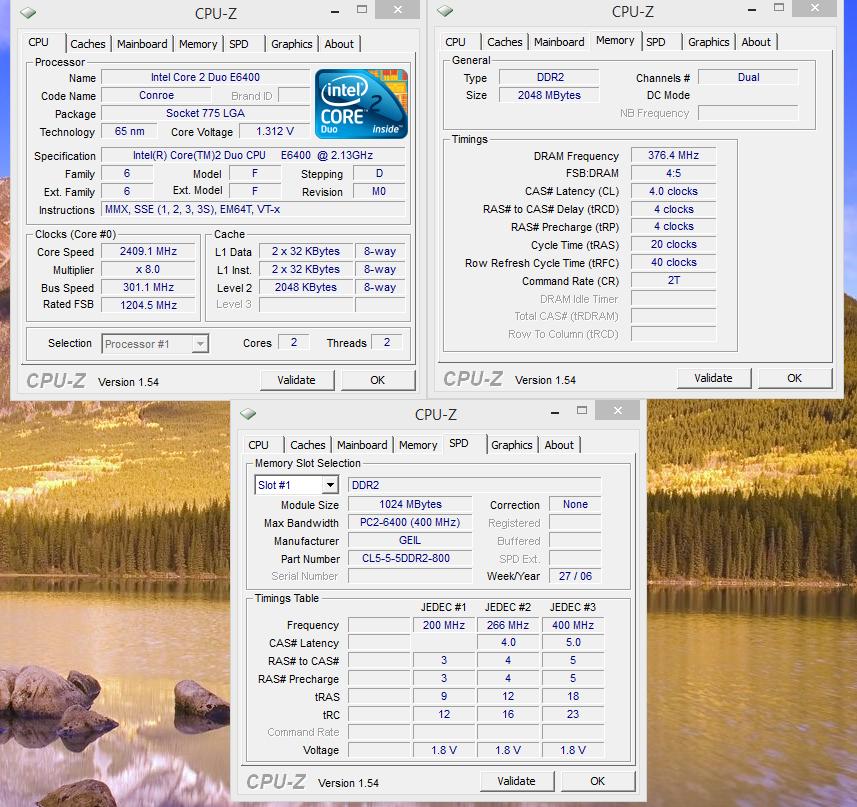Click the '400 MHz' JEDEC #3 frequency cell
857x807 pixels.
pyautogui.click(x=573, y=625)
